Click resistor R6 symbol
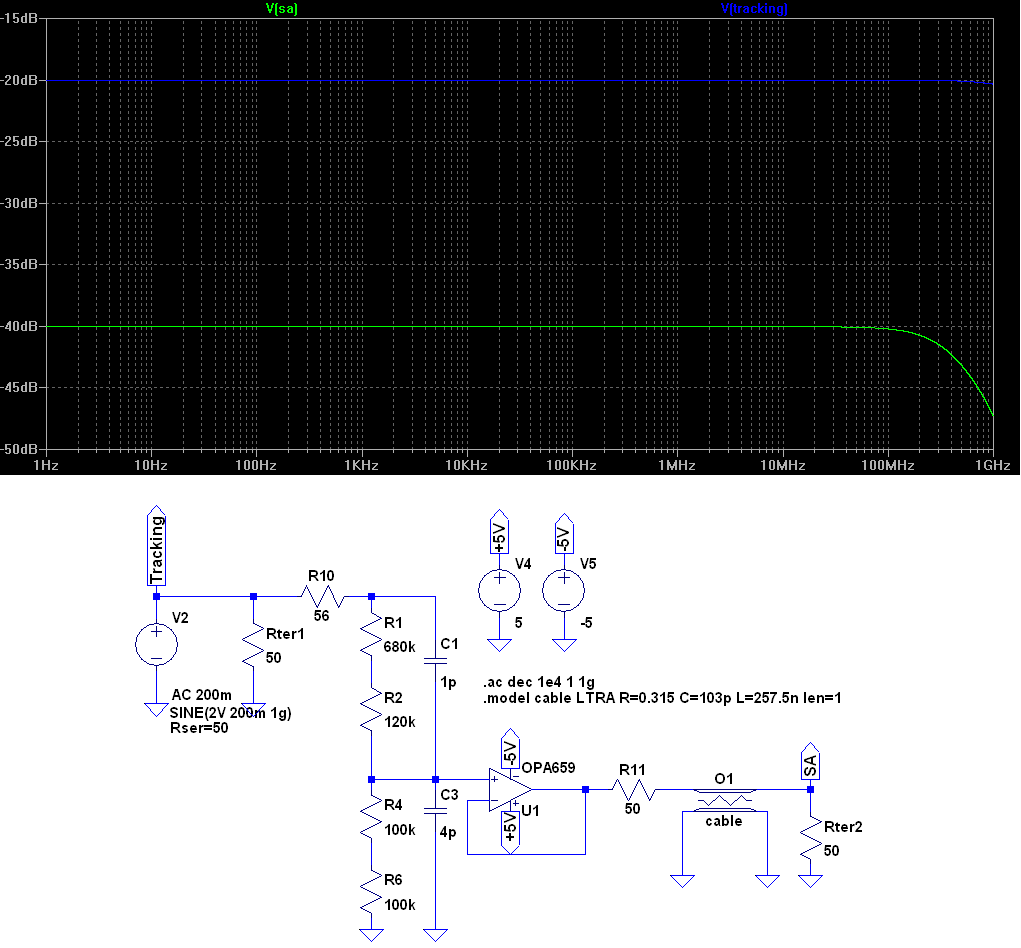 (371, 891)
